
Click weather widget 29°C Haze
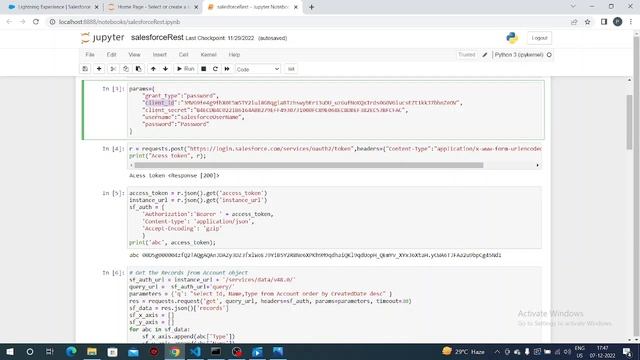(463, 351)
